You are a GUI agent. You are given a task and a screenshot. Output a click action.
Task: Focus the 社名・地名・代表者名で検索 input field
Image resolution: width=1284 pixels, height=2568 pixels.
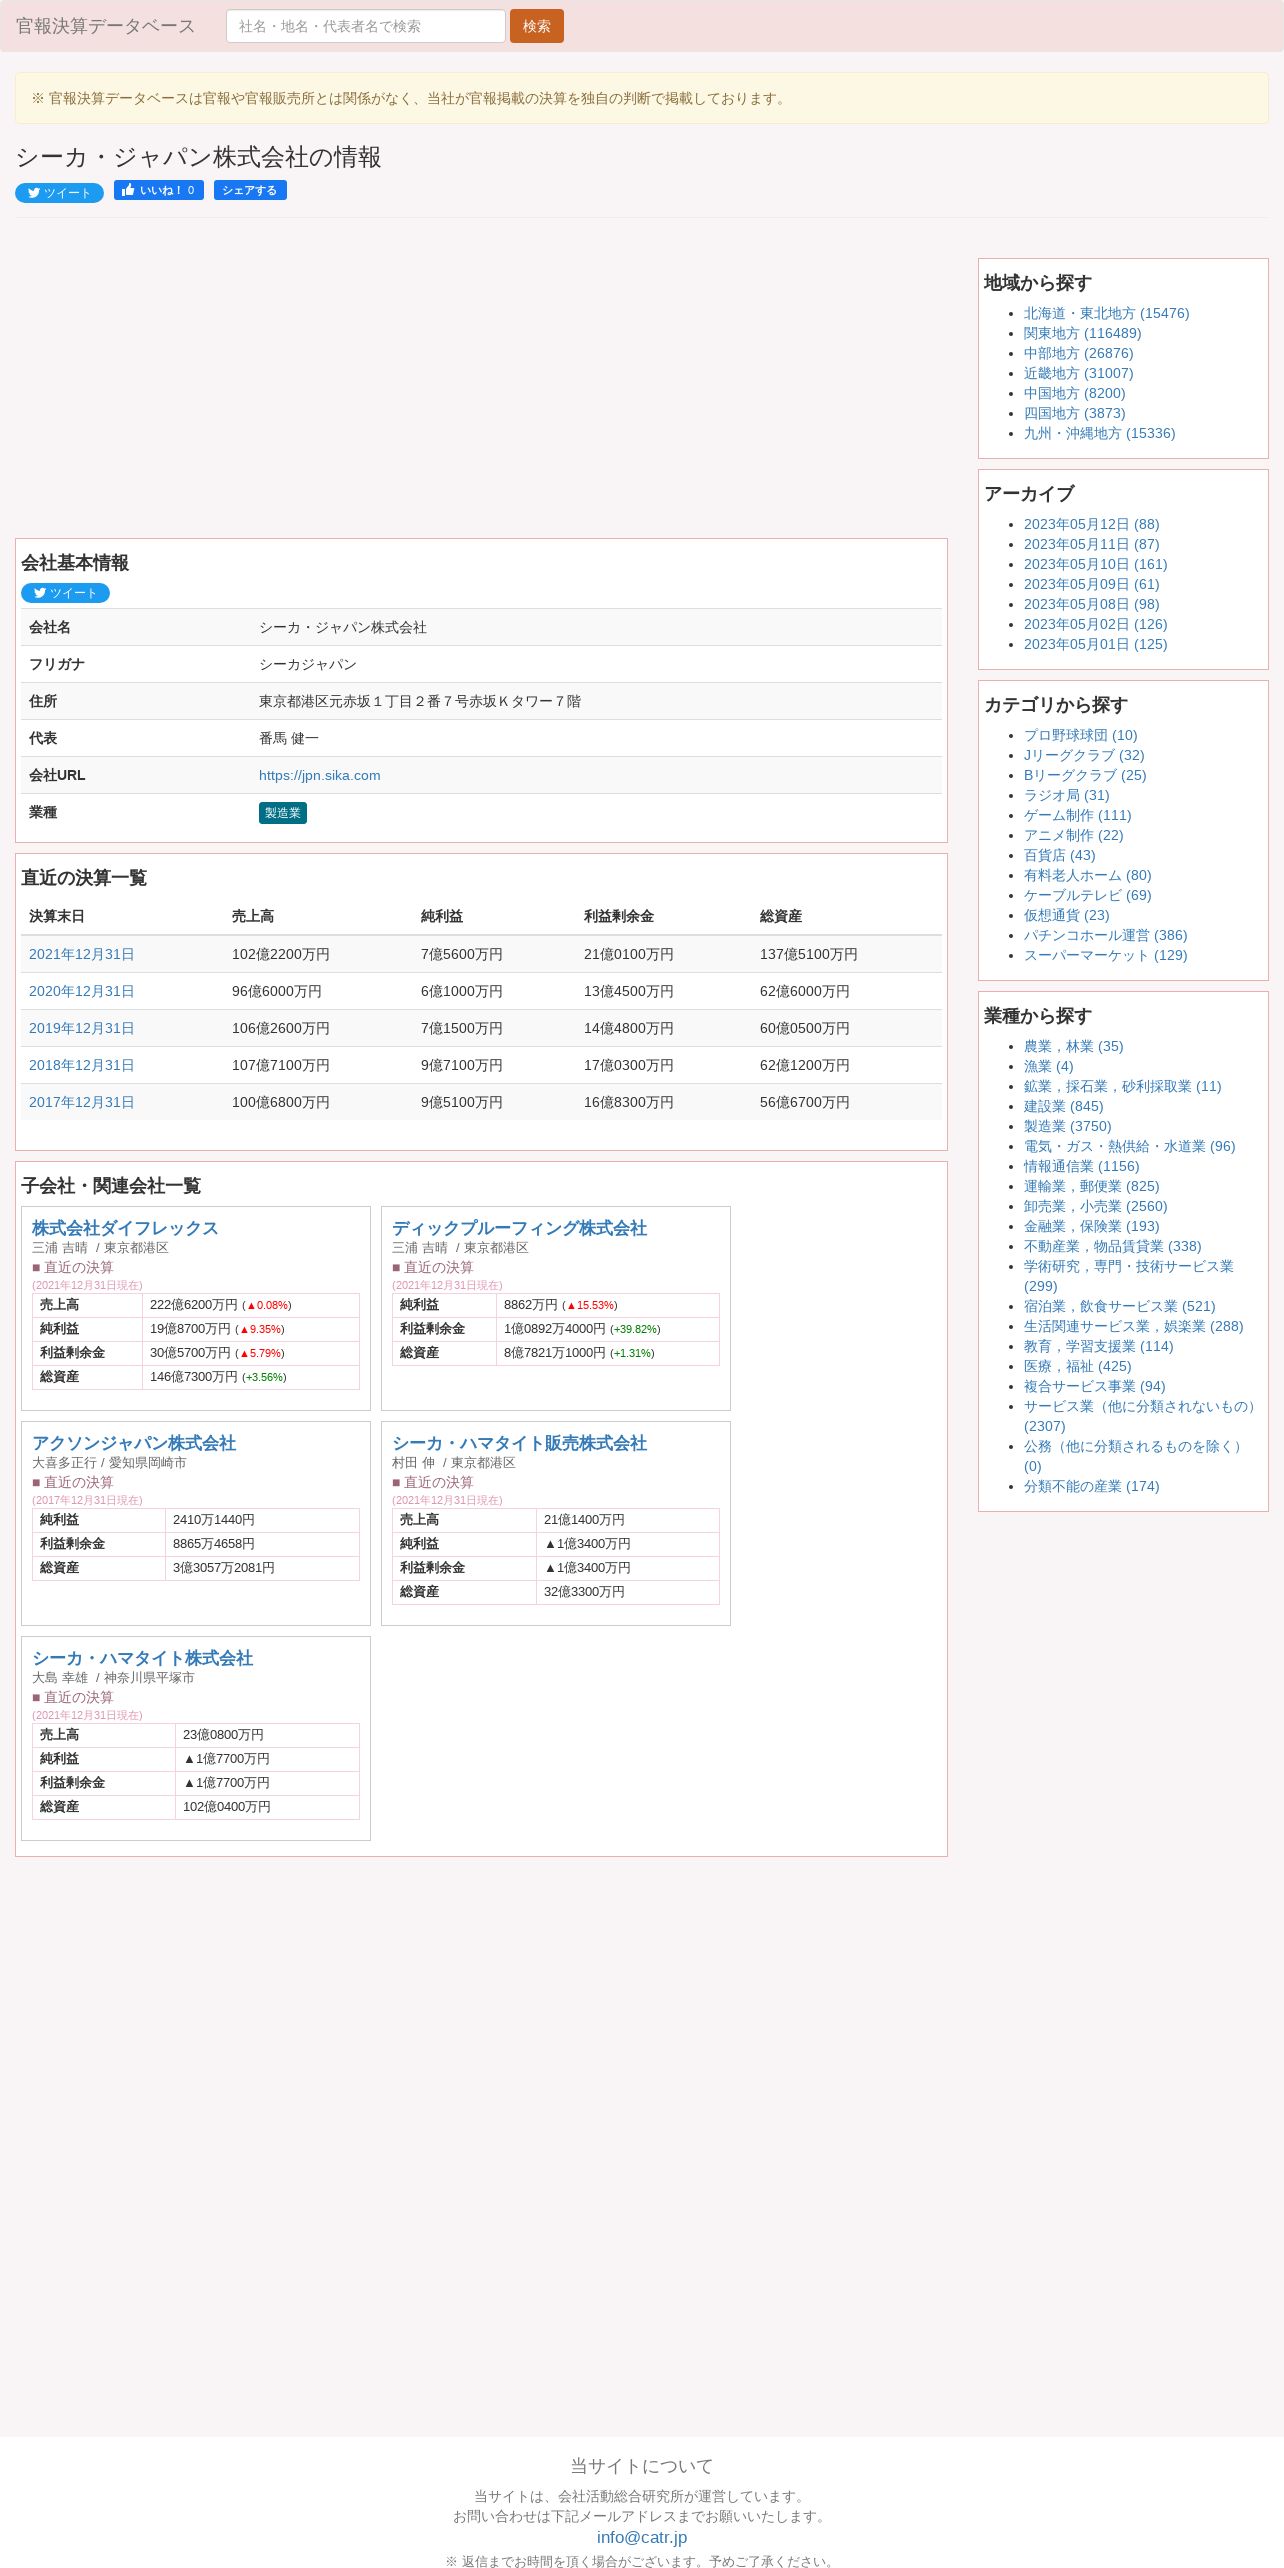coord(366,26)
